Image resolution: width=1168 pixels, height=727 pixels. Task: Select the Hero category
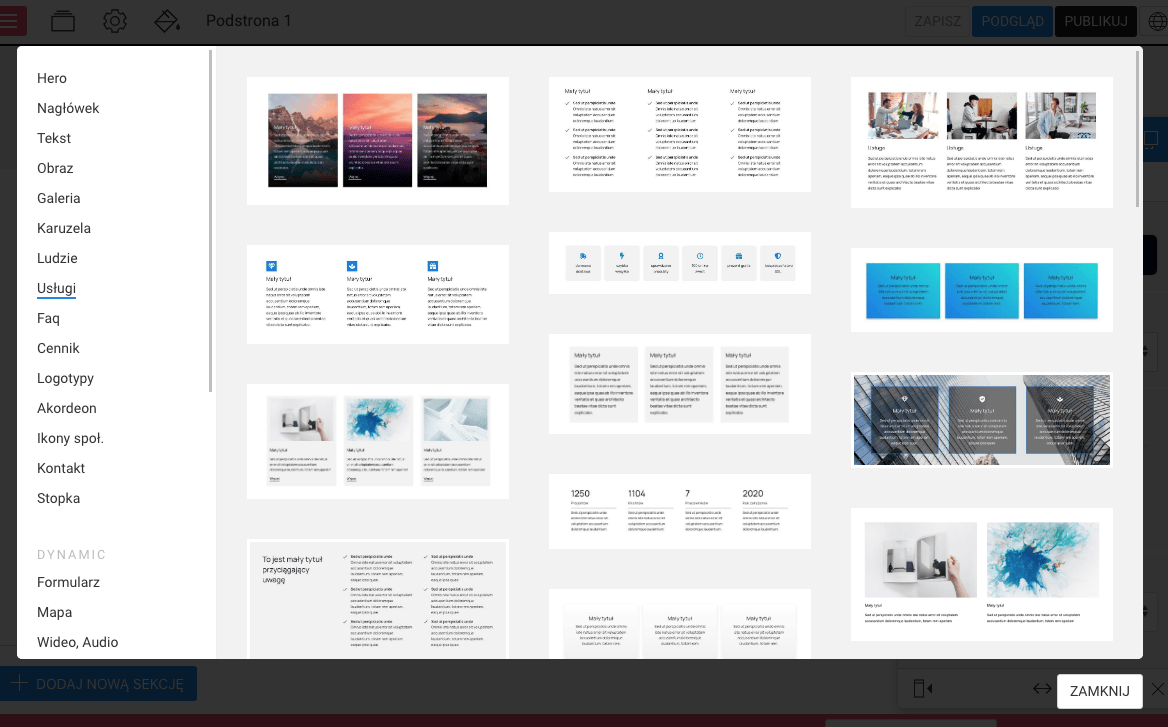click(x=52, y=78)
